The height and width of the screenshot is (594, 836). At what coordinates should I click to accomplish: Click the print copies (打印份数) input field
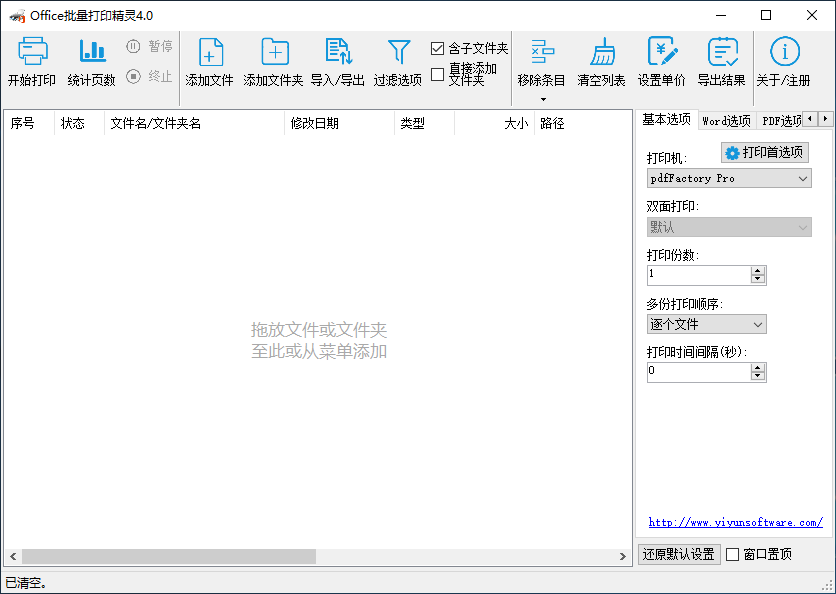click(x=699, y=275)
